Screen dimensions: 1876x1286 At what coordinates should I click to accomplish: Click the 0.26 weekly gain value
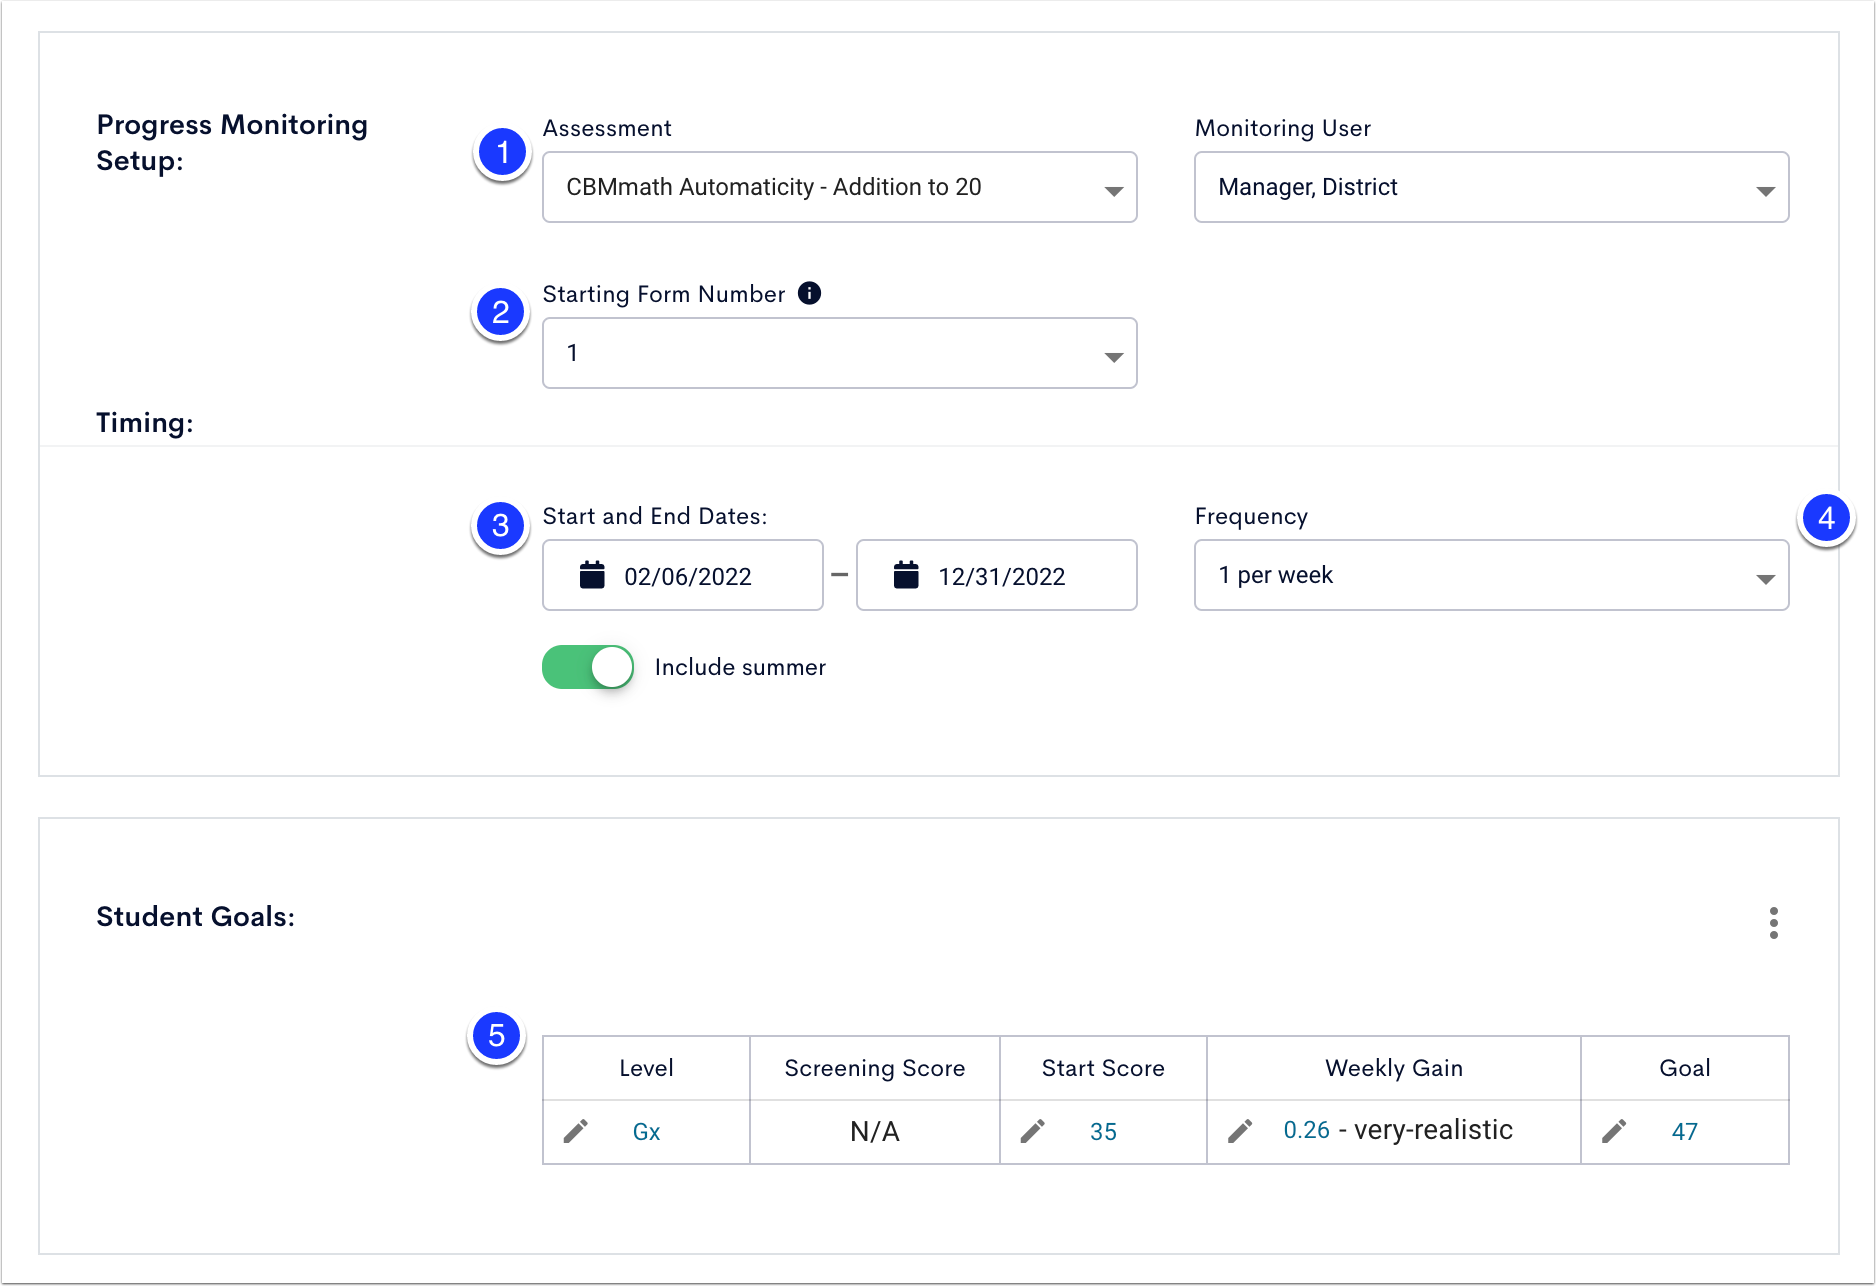click(x=1306, y=1130)
